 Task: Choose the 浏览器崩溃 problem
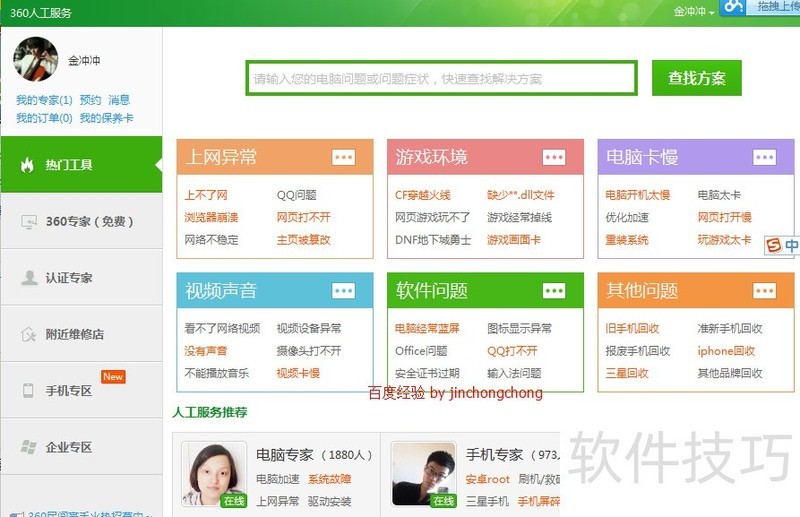click(211, 217)
